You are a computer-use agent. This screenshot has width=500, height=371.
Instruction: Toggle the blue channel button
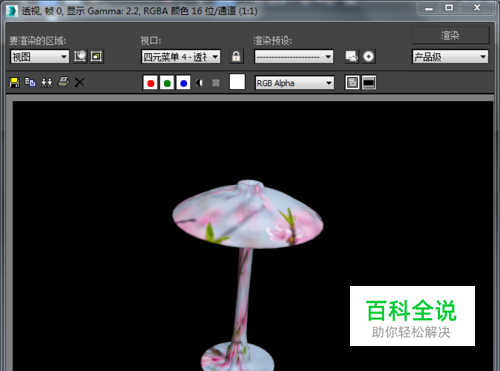(x=183, y=83)
